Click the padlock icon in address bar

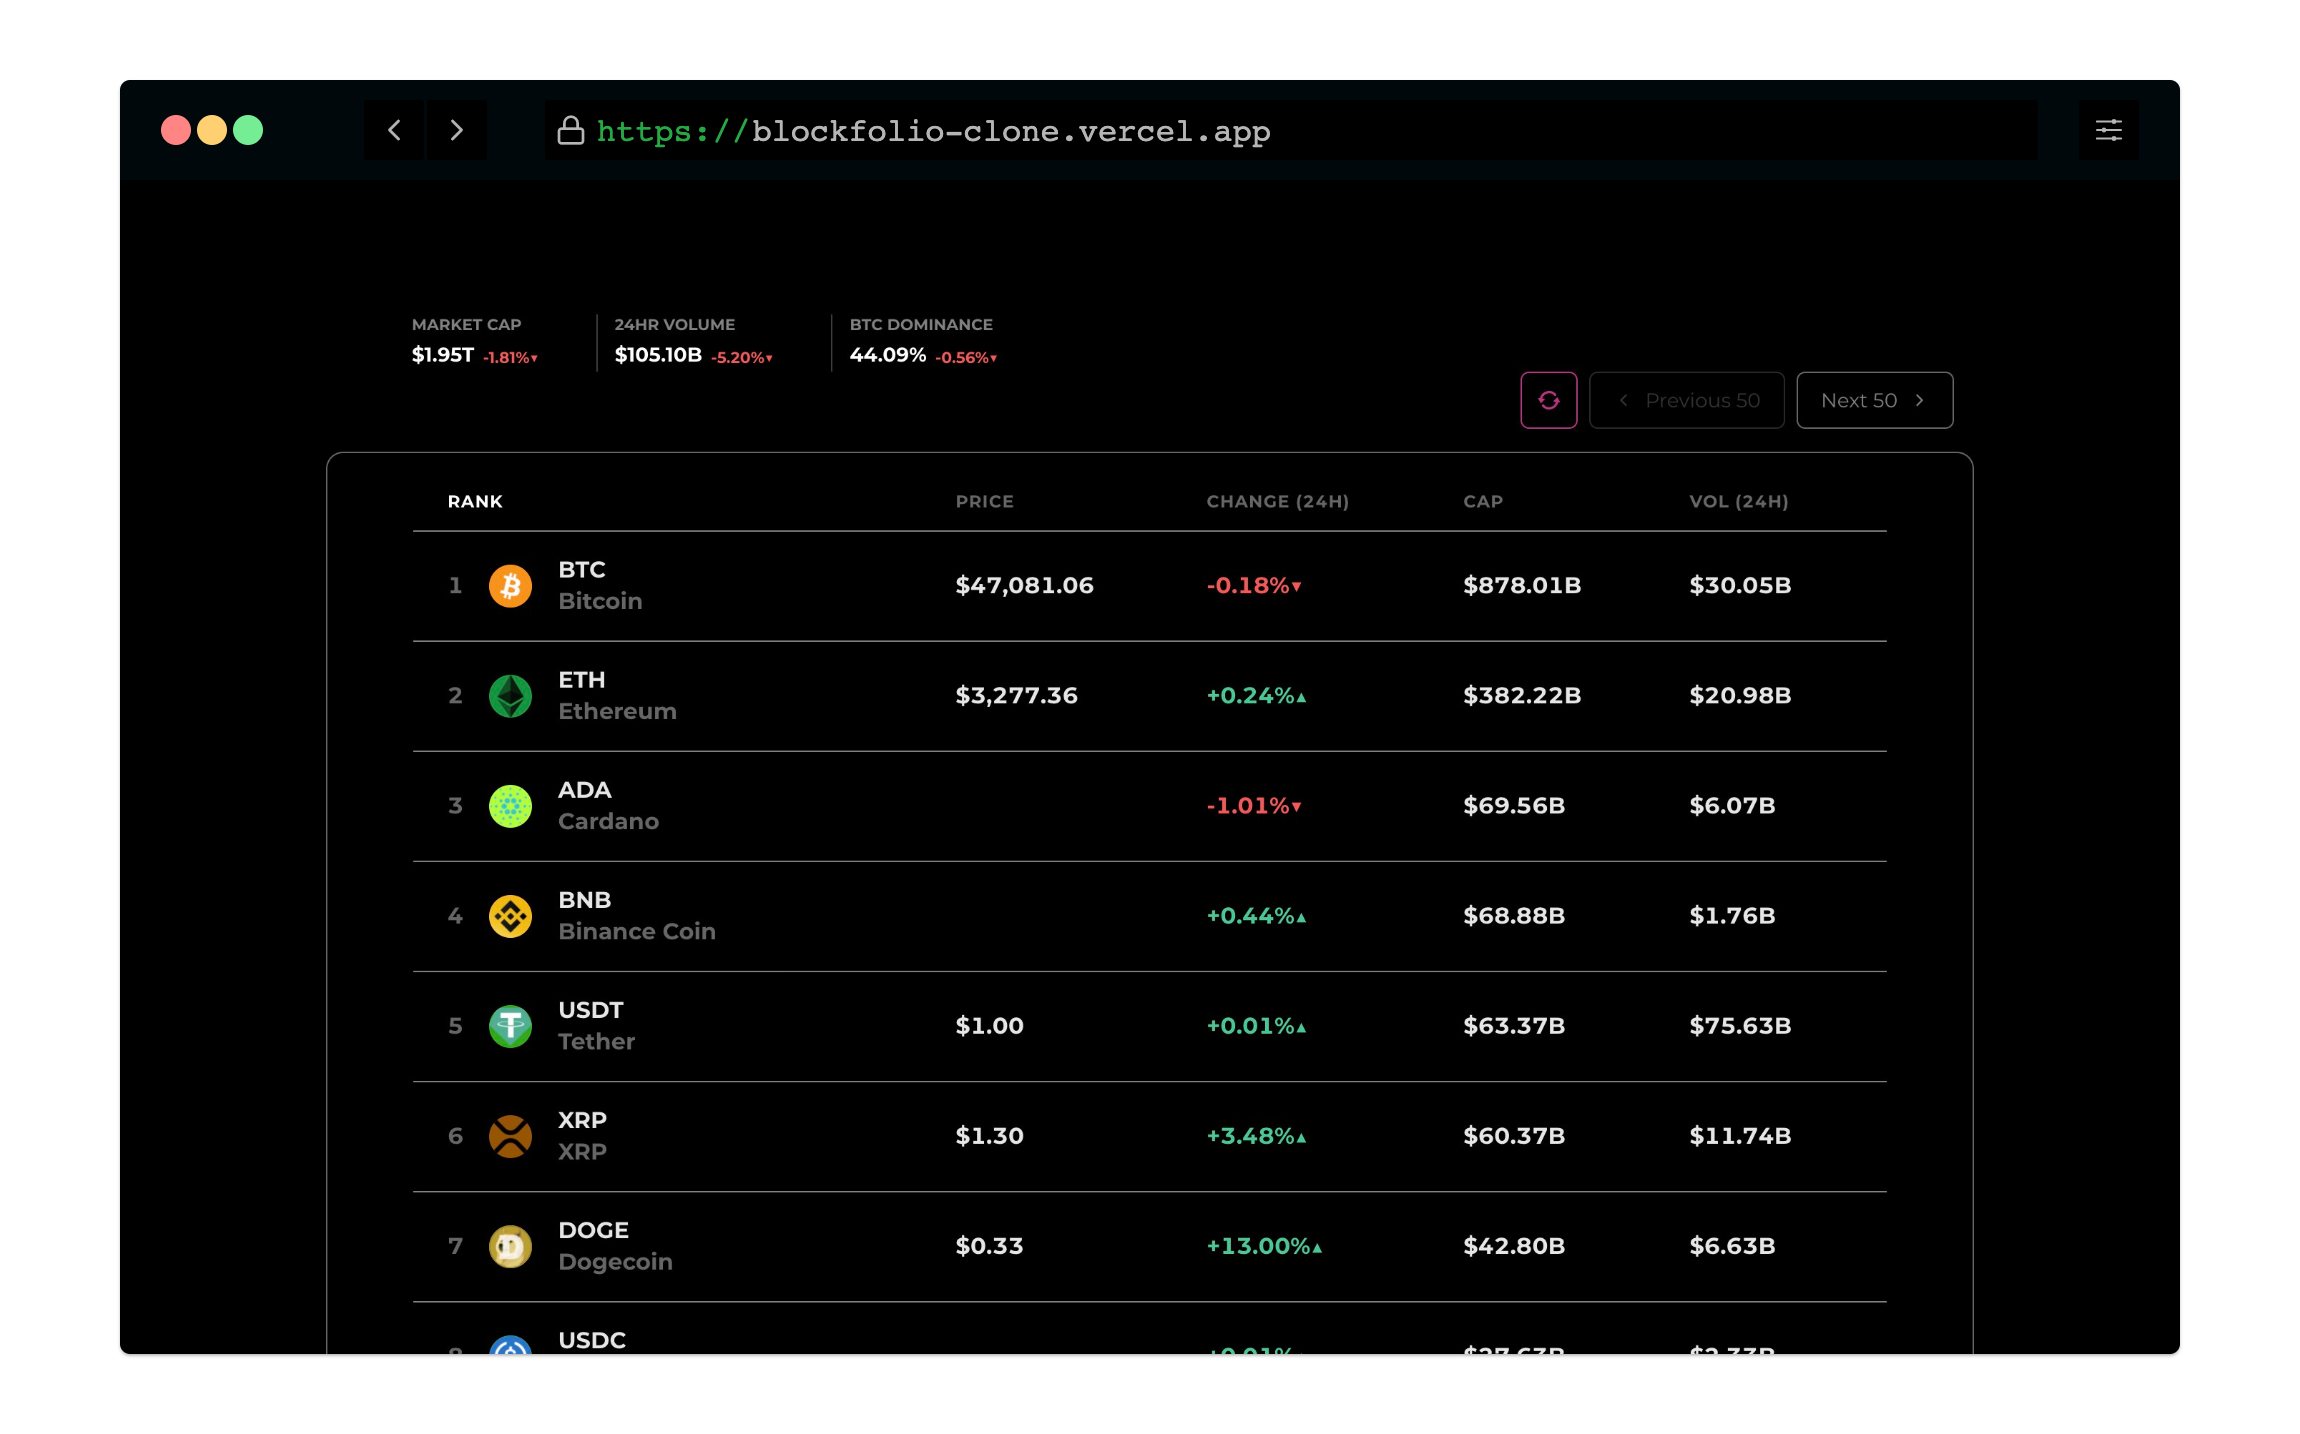571,130
